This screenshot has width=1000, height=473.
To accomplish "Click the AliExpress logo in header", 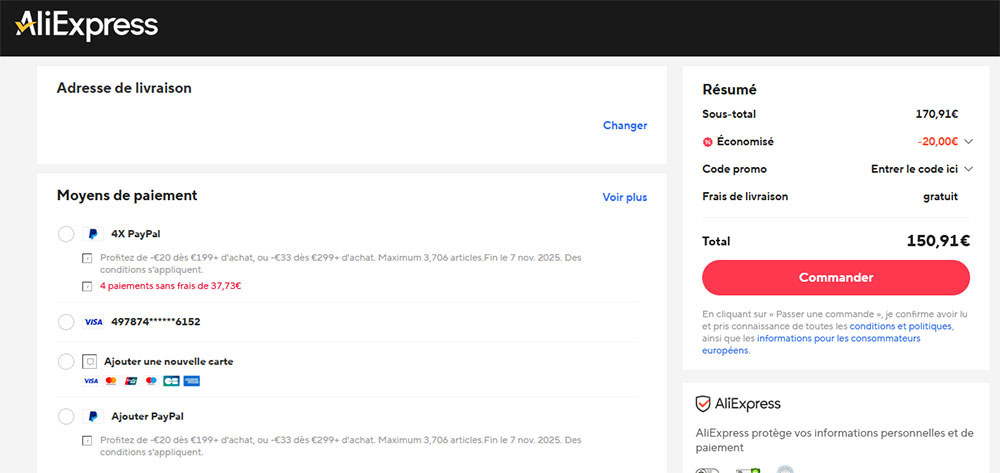I will [86, 27].
